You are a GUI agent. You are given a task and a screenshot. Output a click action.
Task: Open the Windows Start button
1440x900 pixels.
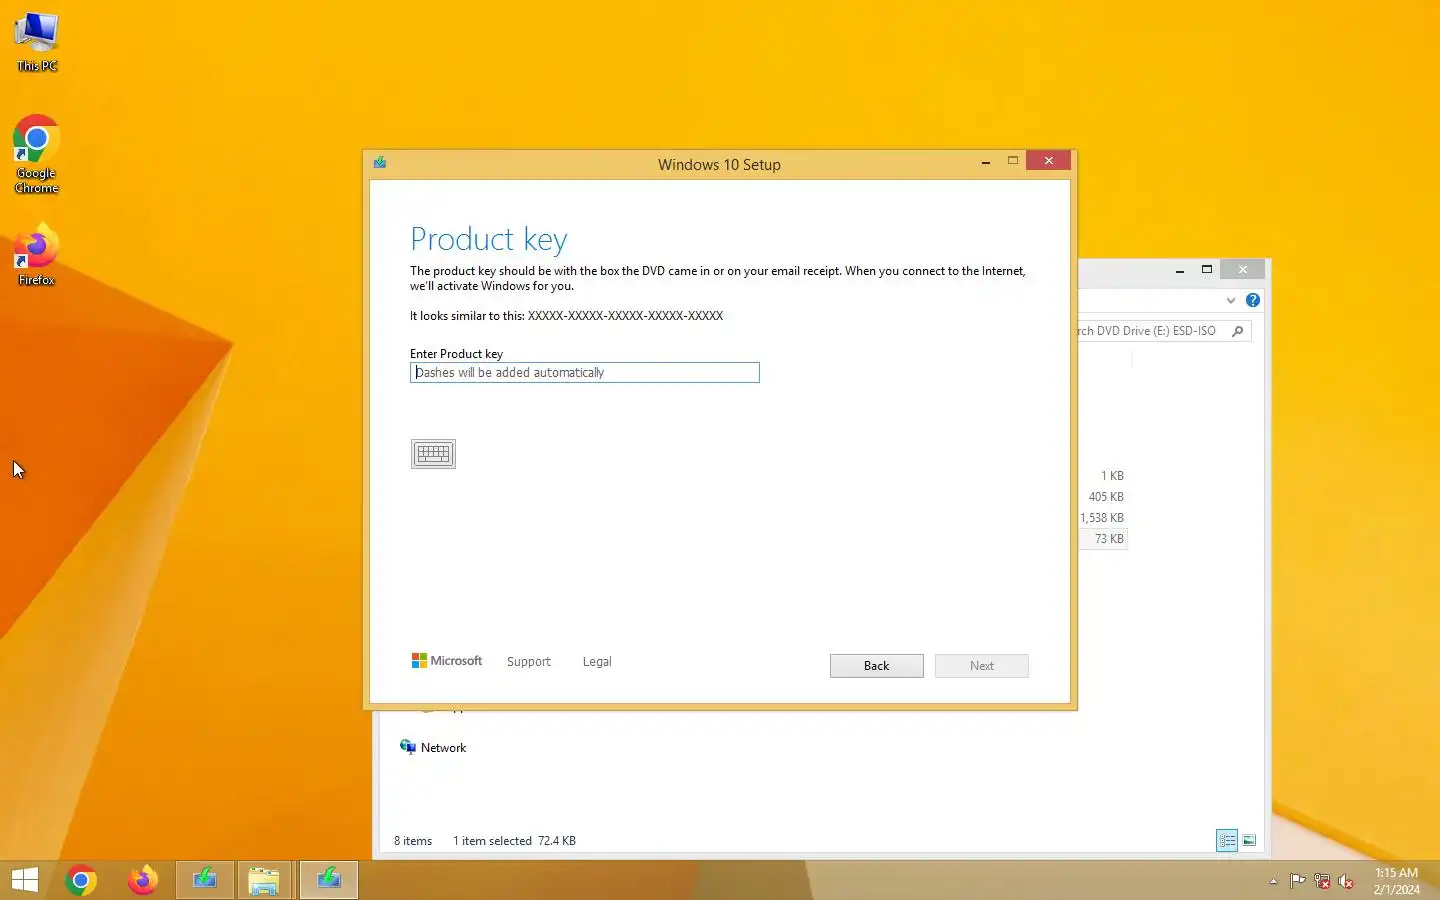25,880
